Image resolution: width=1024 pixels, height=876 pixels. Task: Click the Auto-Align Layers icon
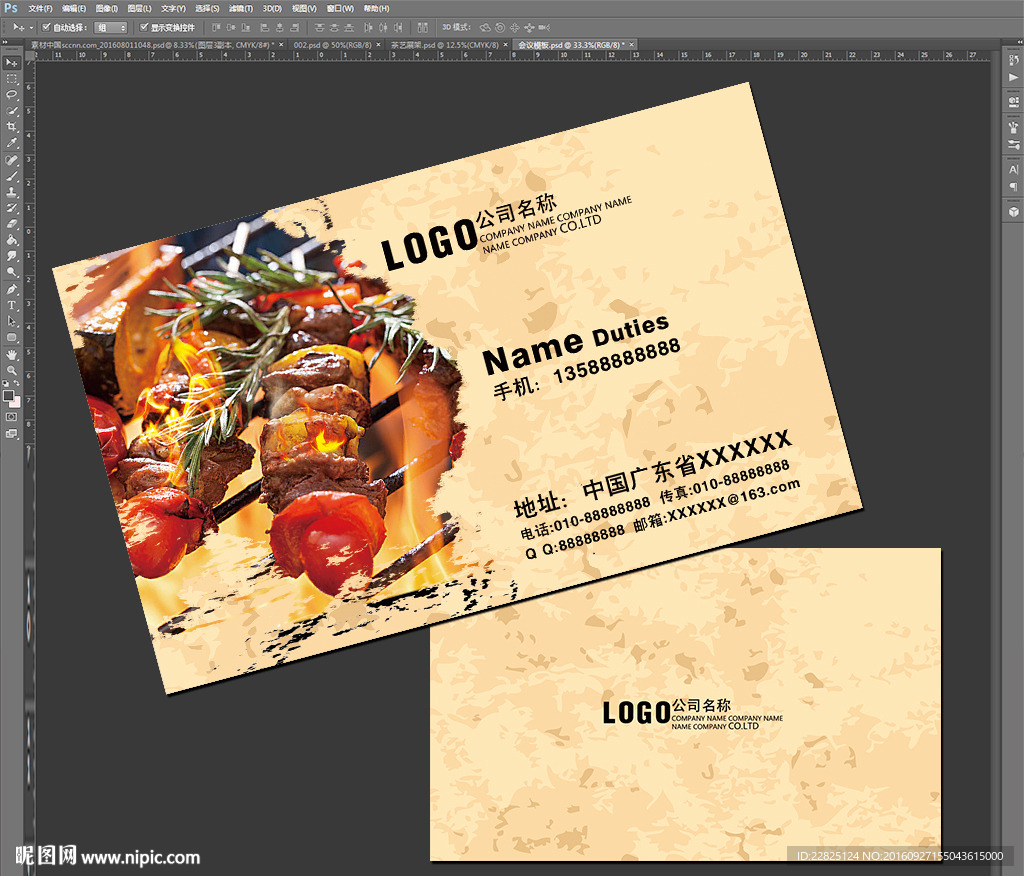(423, 27)
